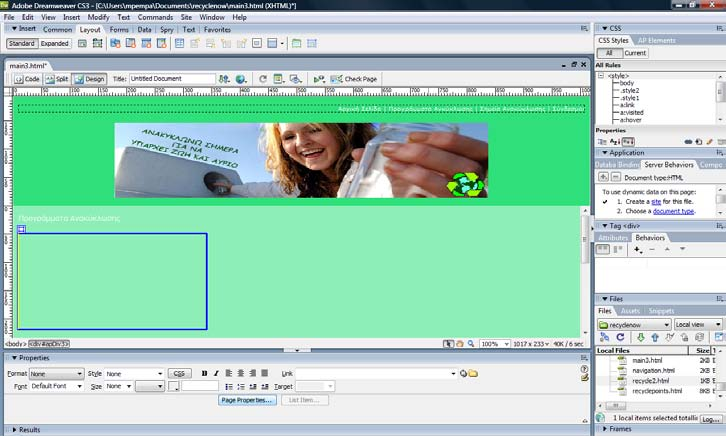Image resolution: width=726 pixels, height=436 pixels.
Task: Select the Hand tool in status bar
Action: tap(460, 344)
